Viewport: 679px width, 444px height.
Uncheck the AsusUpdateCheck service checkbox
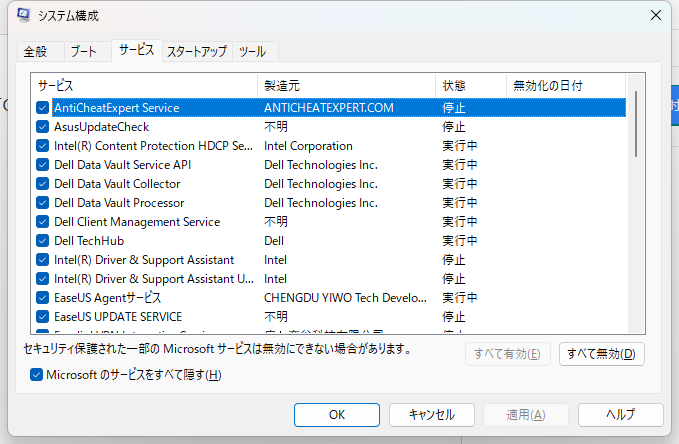click(x=42, y=127)
